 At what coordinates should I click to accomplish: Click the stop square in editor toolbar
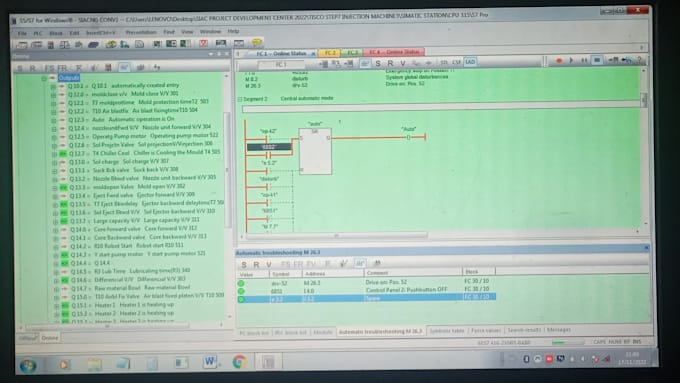point(597,60)
